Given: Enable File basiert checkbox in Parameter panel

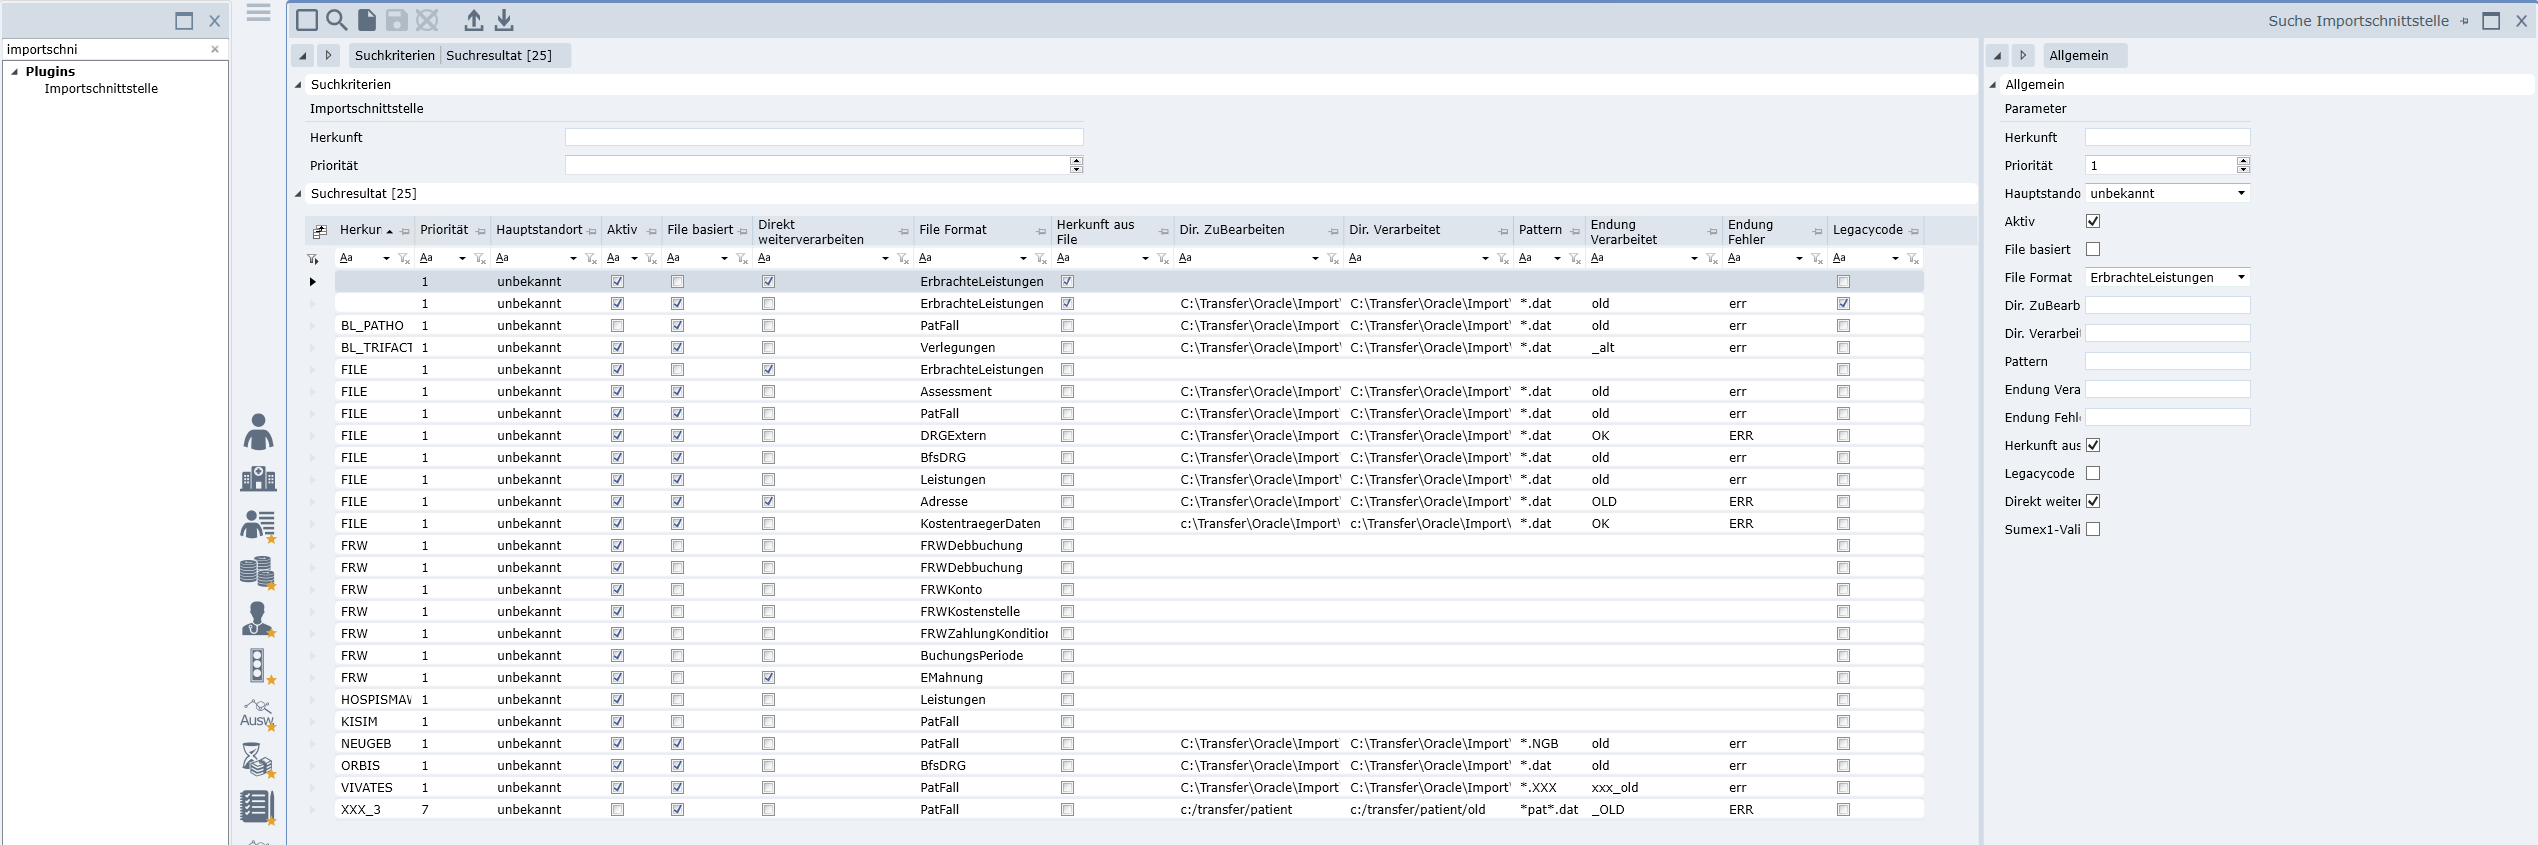Looking at the screenshot, I should coord(2093,249).
